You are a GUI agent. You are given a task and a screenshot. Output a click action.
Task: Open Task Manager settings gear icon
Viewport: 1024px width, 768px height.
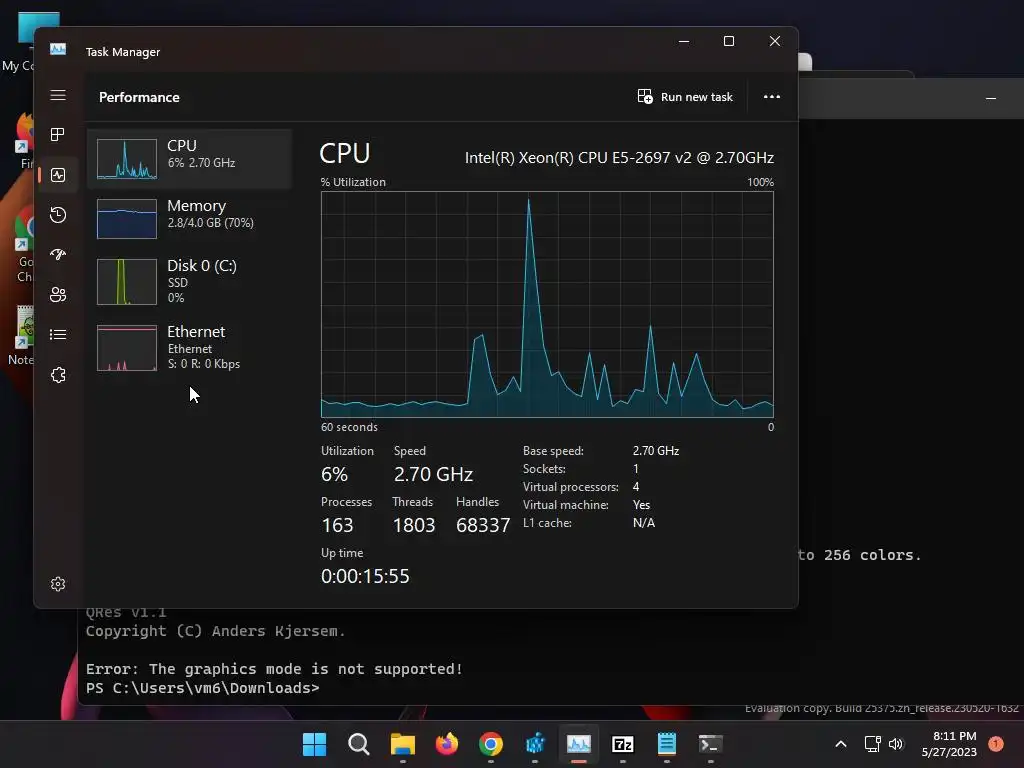pyautogui.click(x=58, y=584)
